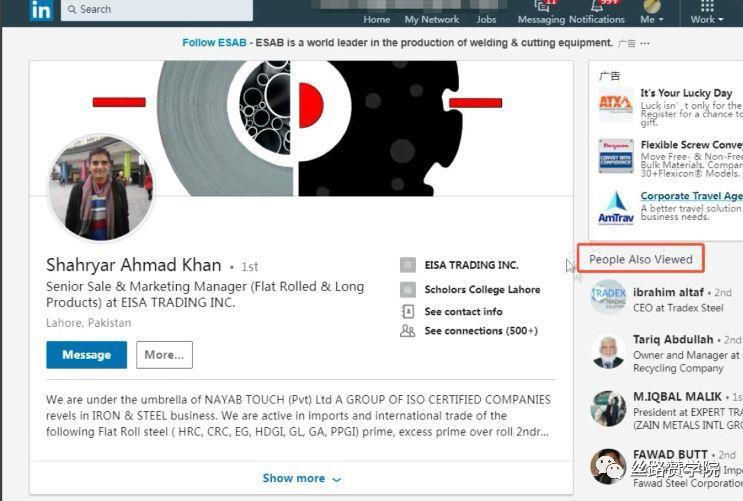Click the Work apps grid icon
The image size is (743, 501).
(707, 6)
